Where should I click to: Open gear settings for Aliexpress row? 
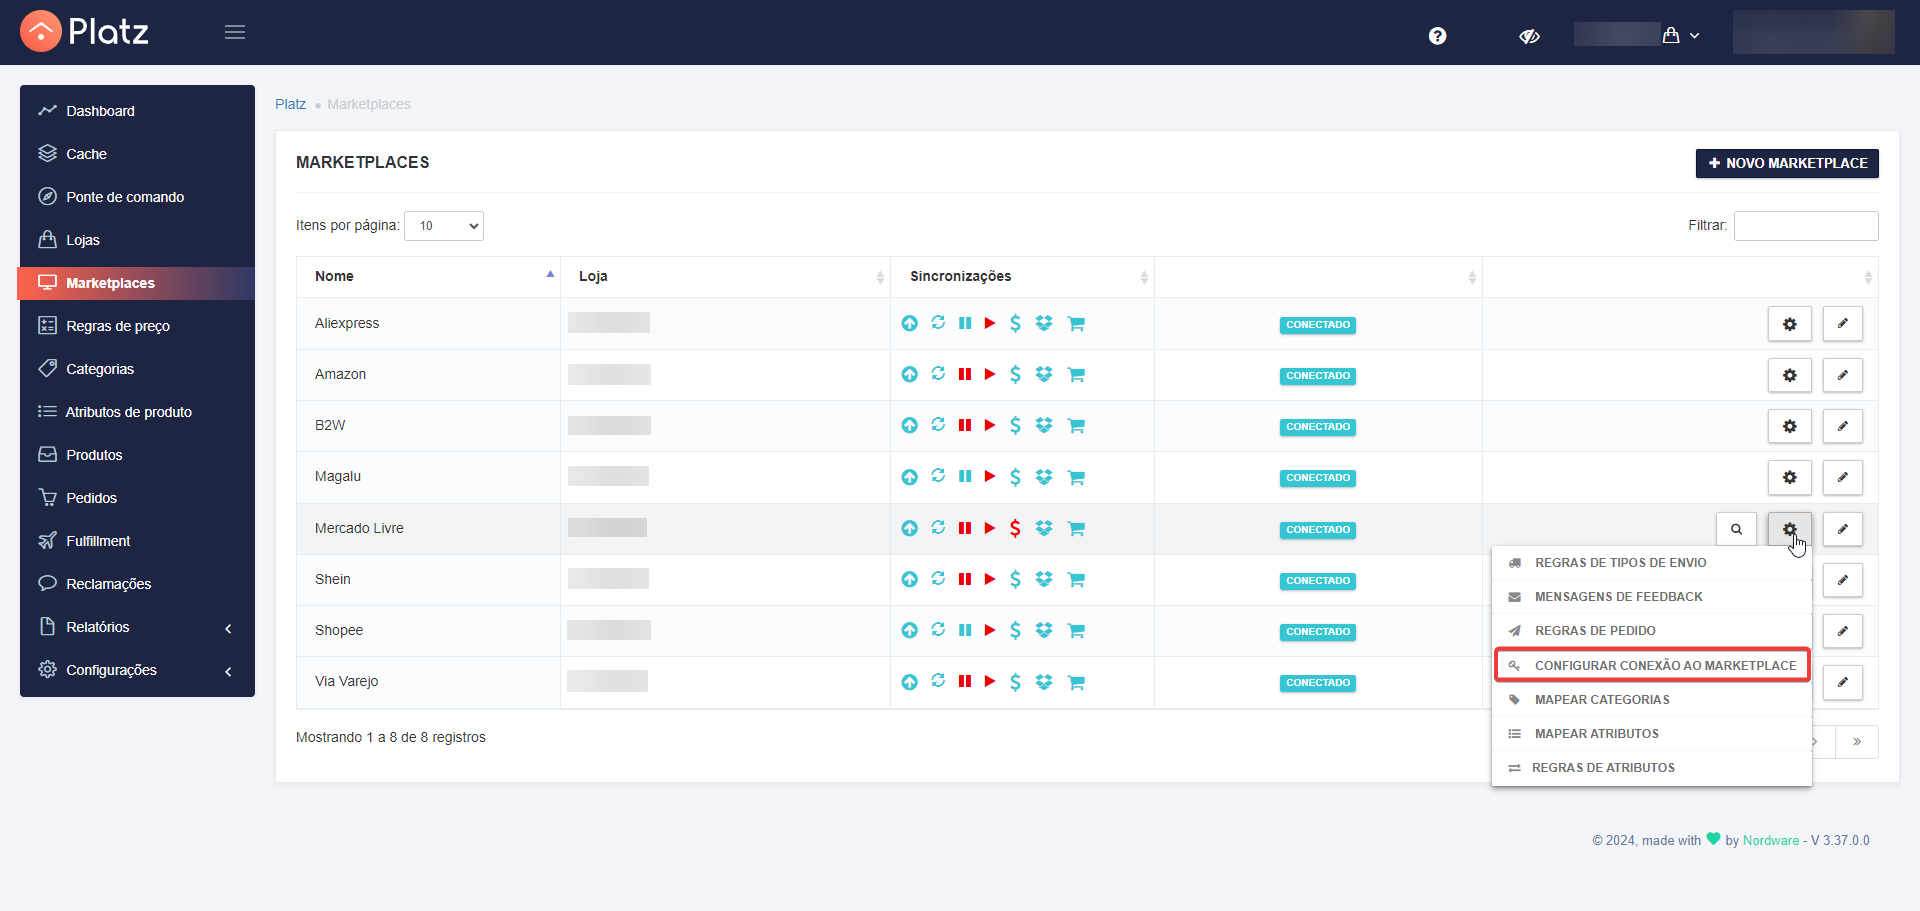coord(1789,324)
